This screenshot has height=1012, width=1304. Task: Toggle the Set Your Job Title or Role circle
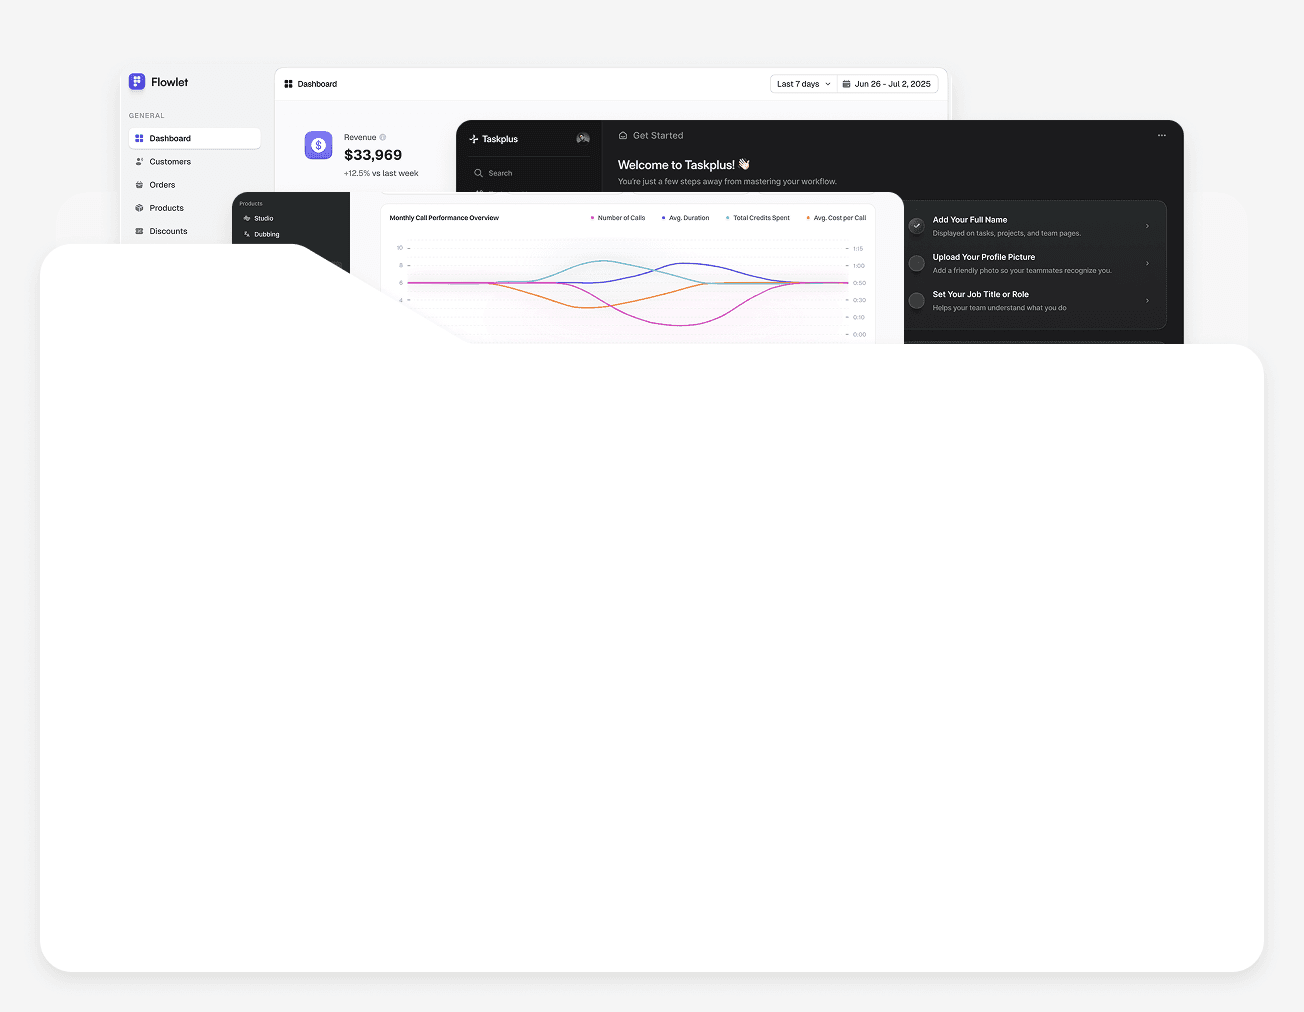(x=916, y=300)
